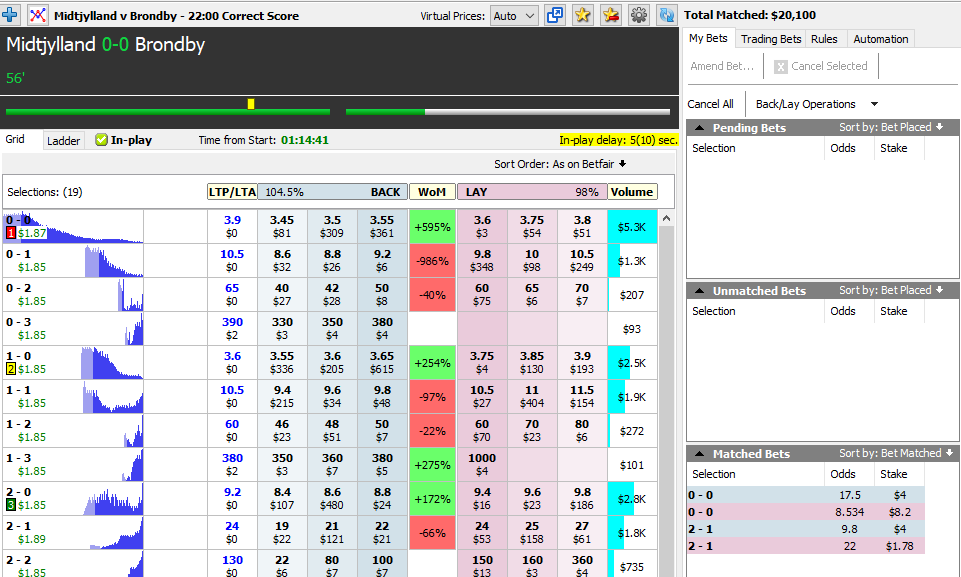Click the first half progress bar
The height and width of the screenshot is (577, 961).
168,112
